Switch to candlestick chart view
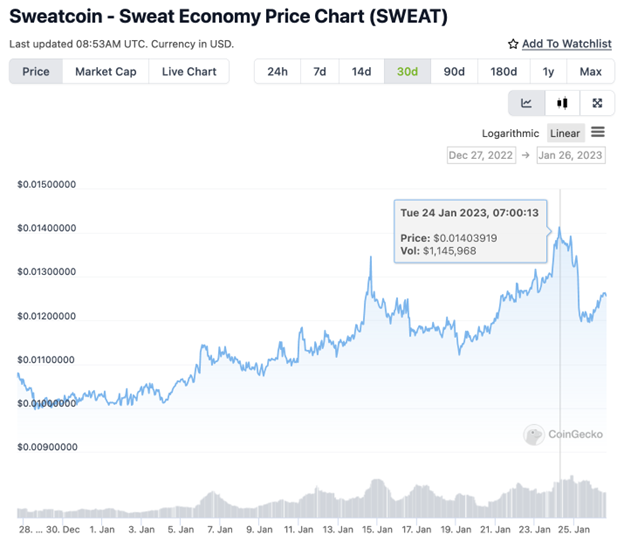The height and width of the screenshot is (541, 624). point(562,103)
